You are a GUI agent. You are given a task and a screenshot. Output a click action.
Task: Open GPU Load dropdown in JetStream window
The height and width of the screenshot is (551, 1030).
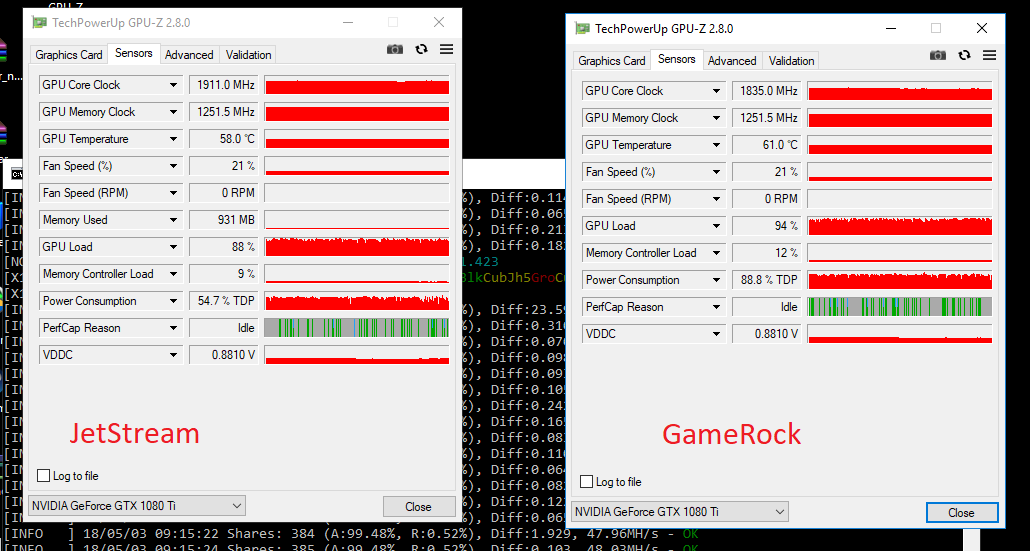(173, 247)
